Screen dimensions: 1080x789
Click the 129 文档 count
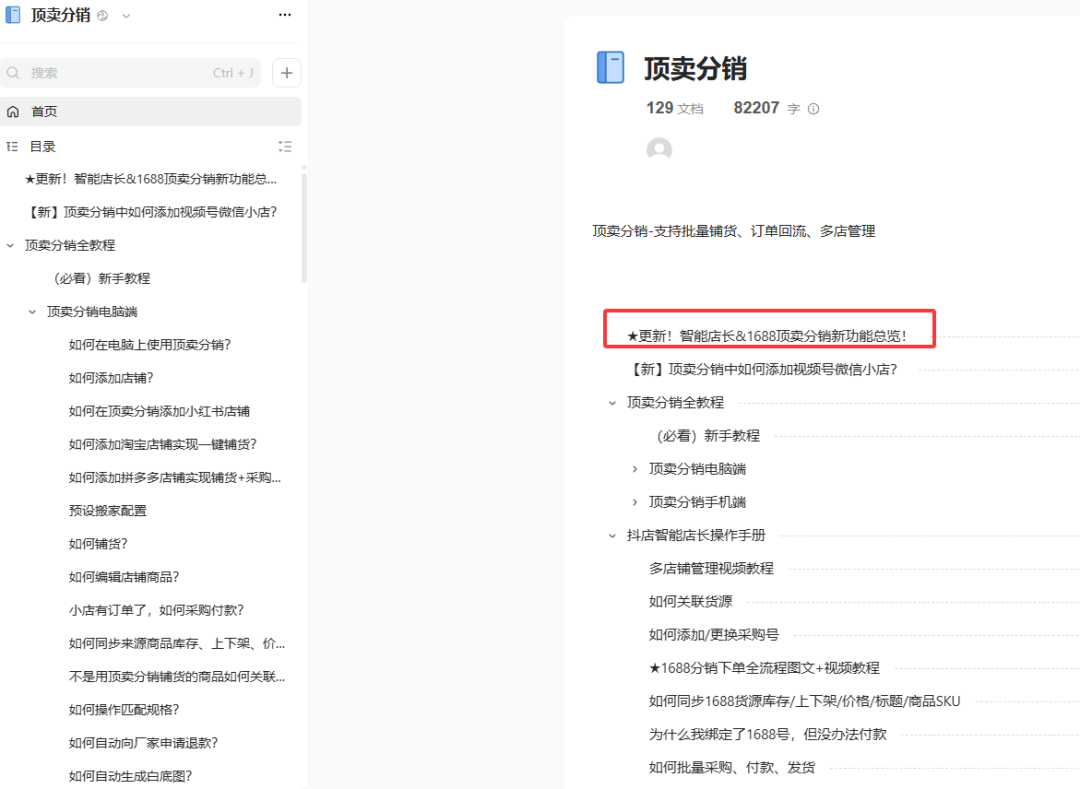(x=674, y=108)
